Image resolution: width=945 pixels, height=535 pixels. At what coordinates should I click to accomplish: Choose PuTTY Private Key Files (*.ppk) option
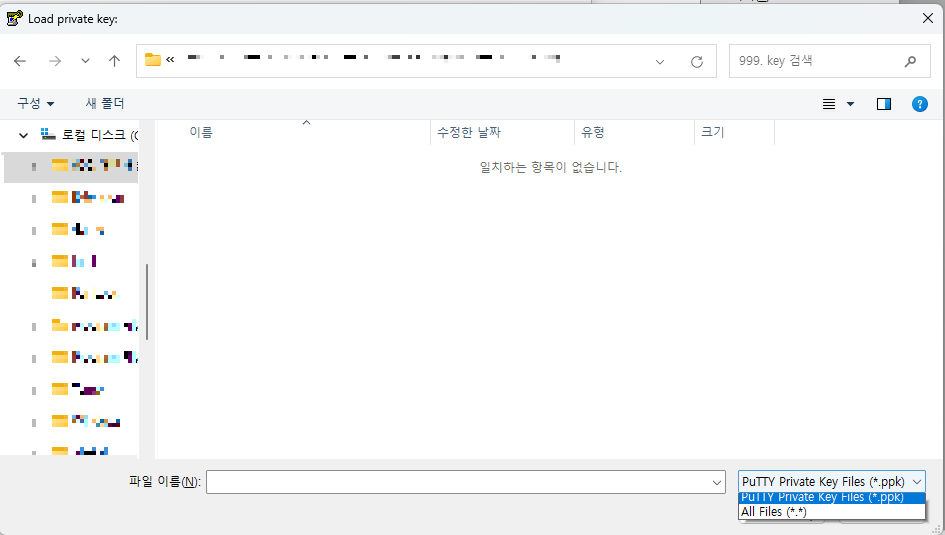(x=832, y=498)
